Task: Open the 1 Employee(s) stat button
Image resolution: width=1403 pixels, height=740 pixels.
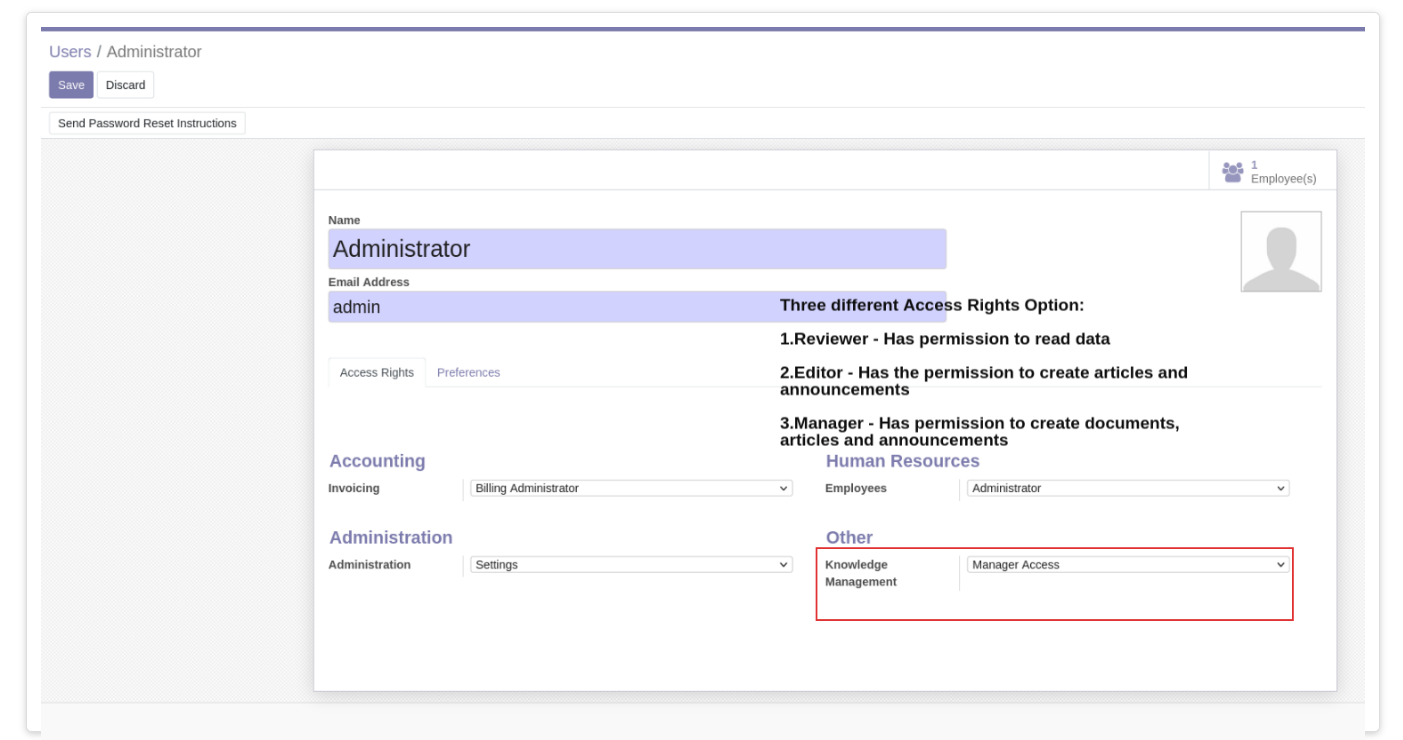Action: click(x=1272, y=171)
